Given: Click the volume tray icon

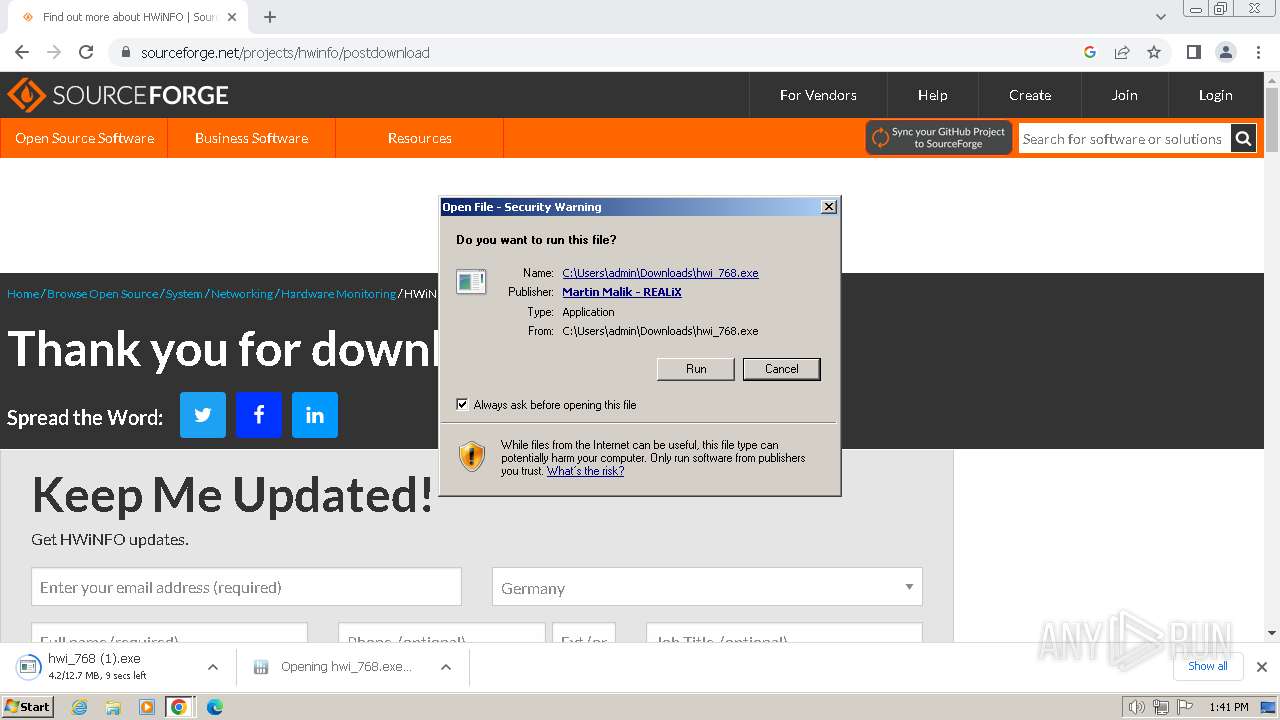Looking at the screenshot, I should (x=1136, y=707).
